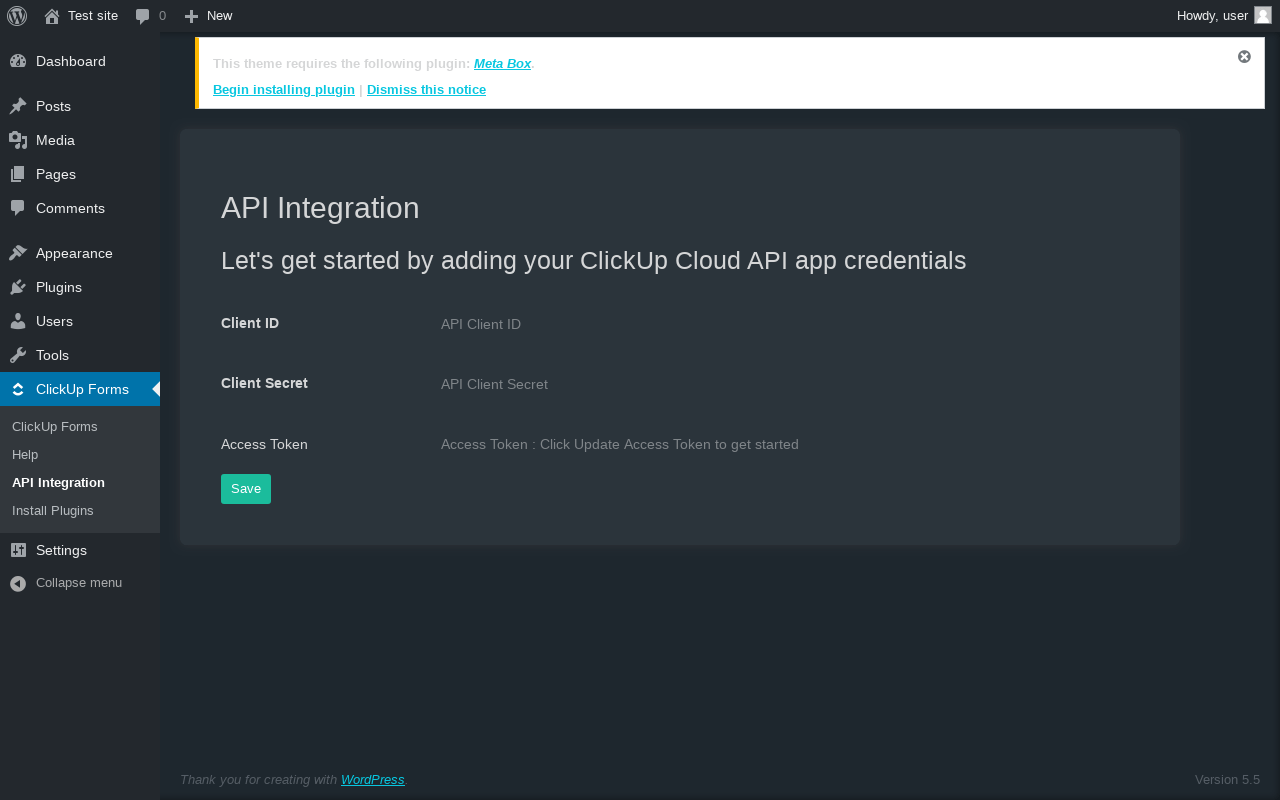Open the Users menu
1280x800 pixels.
(x=80, y=321)
